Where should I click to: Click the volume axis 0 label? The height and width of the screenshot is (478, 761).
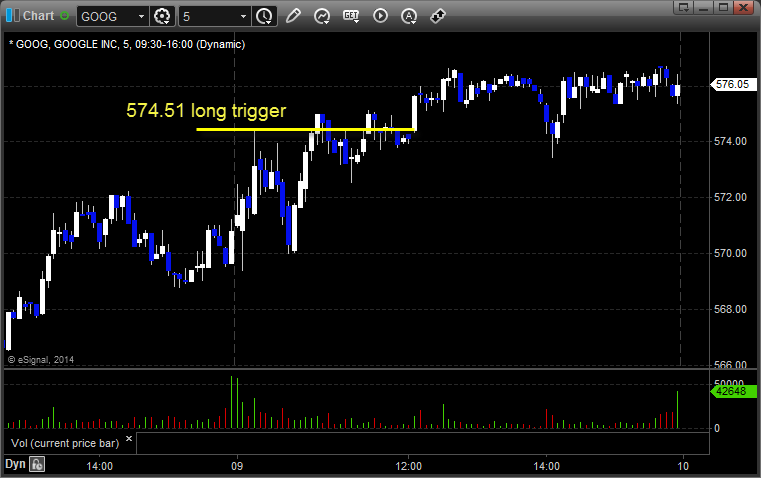pos(717,428)
